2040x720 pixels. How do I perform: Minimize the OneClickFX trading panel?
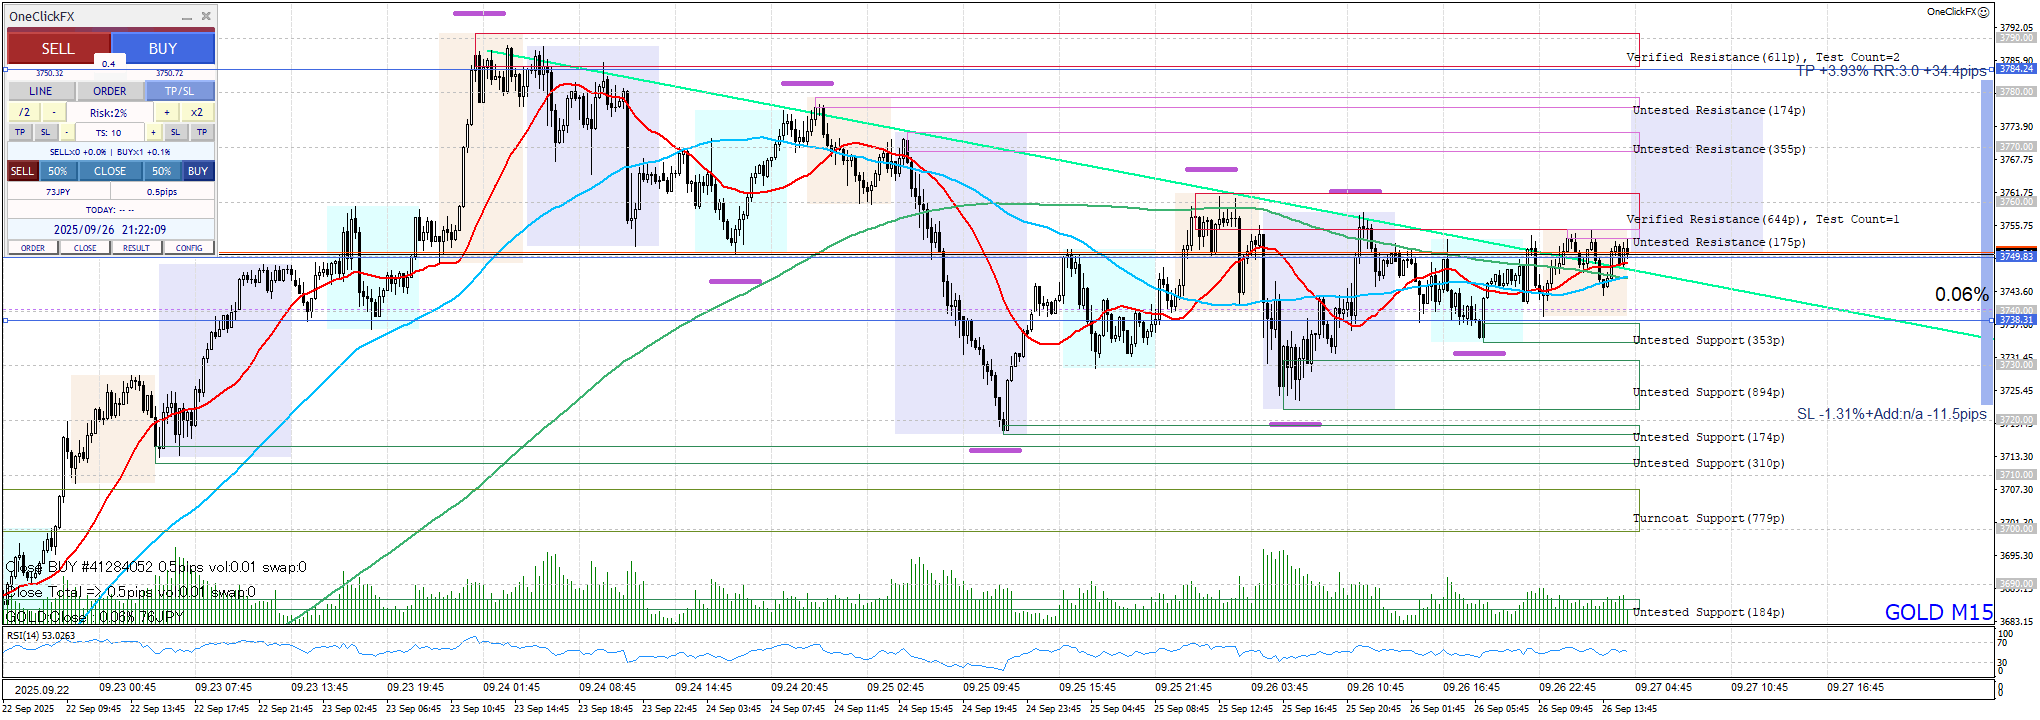click(187, 17)
